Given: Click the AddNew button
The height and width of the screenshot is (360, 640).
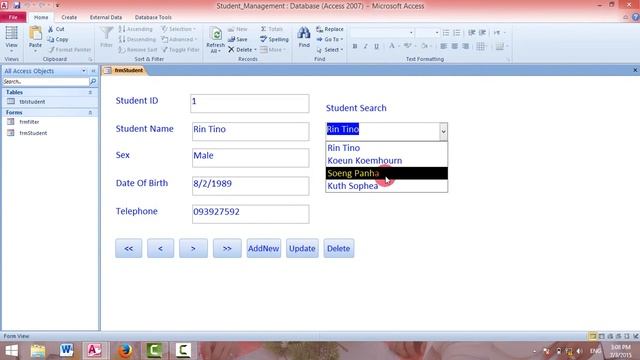Looking at the screenshot, I should [x=264, y=248].
